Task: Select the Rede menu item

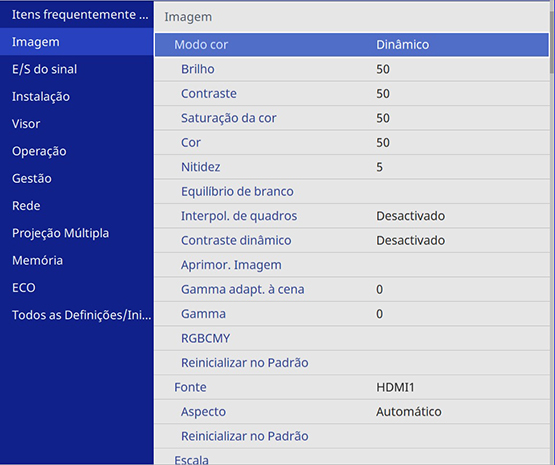Action: (76, 205)
